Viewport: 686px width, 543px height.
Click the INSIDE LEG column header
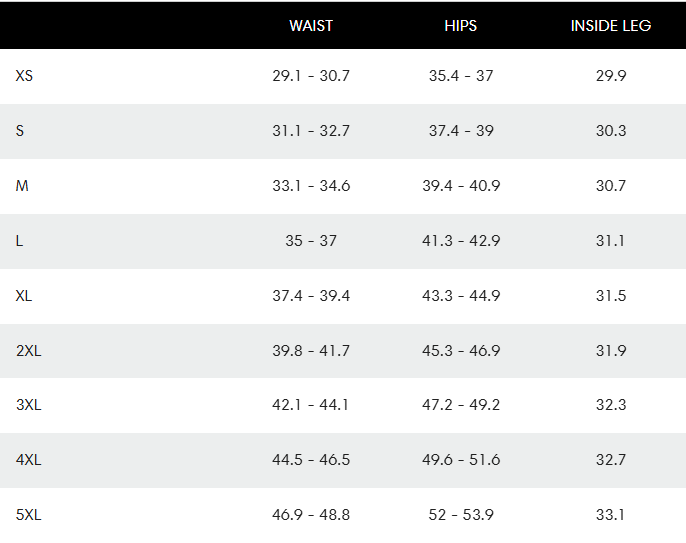pos(611,26)
